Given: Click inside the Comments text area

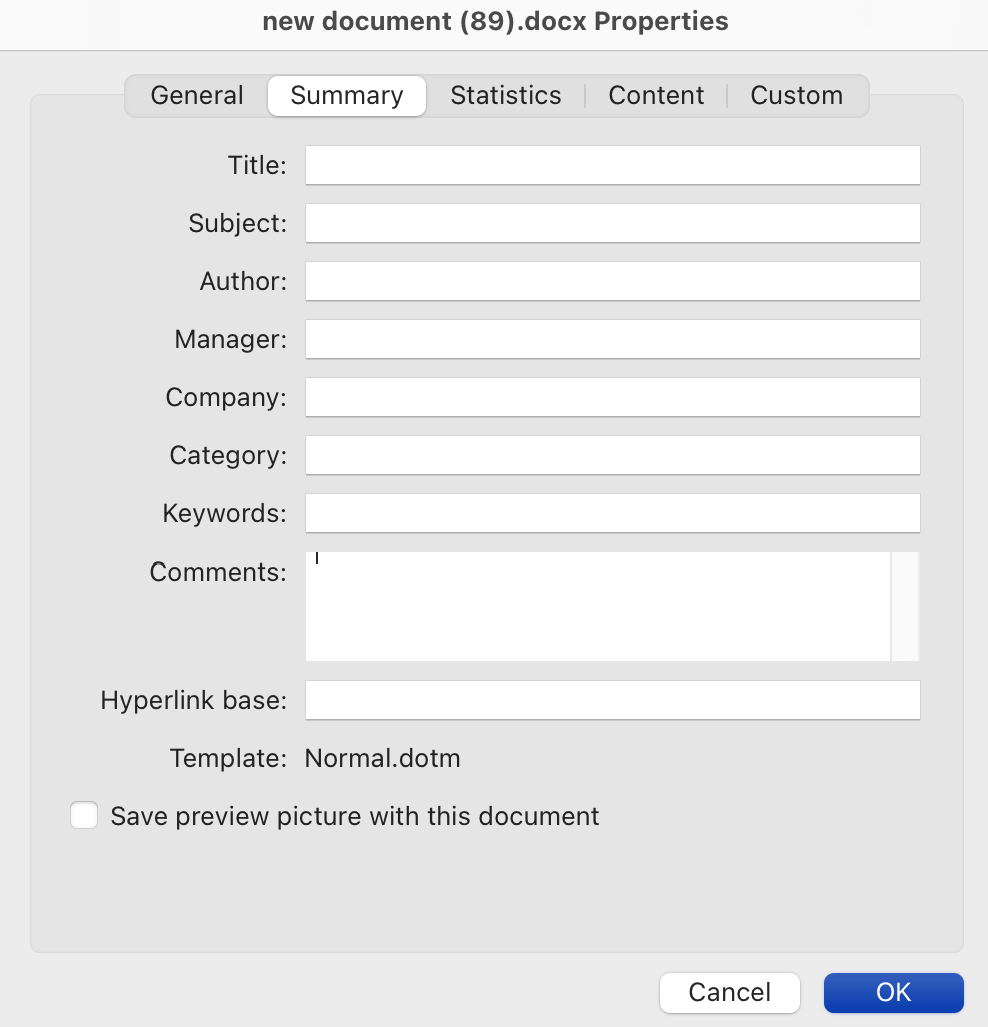Looking at the screenshot, I should 597,606.
